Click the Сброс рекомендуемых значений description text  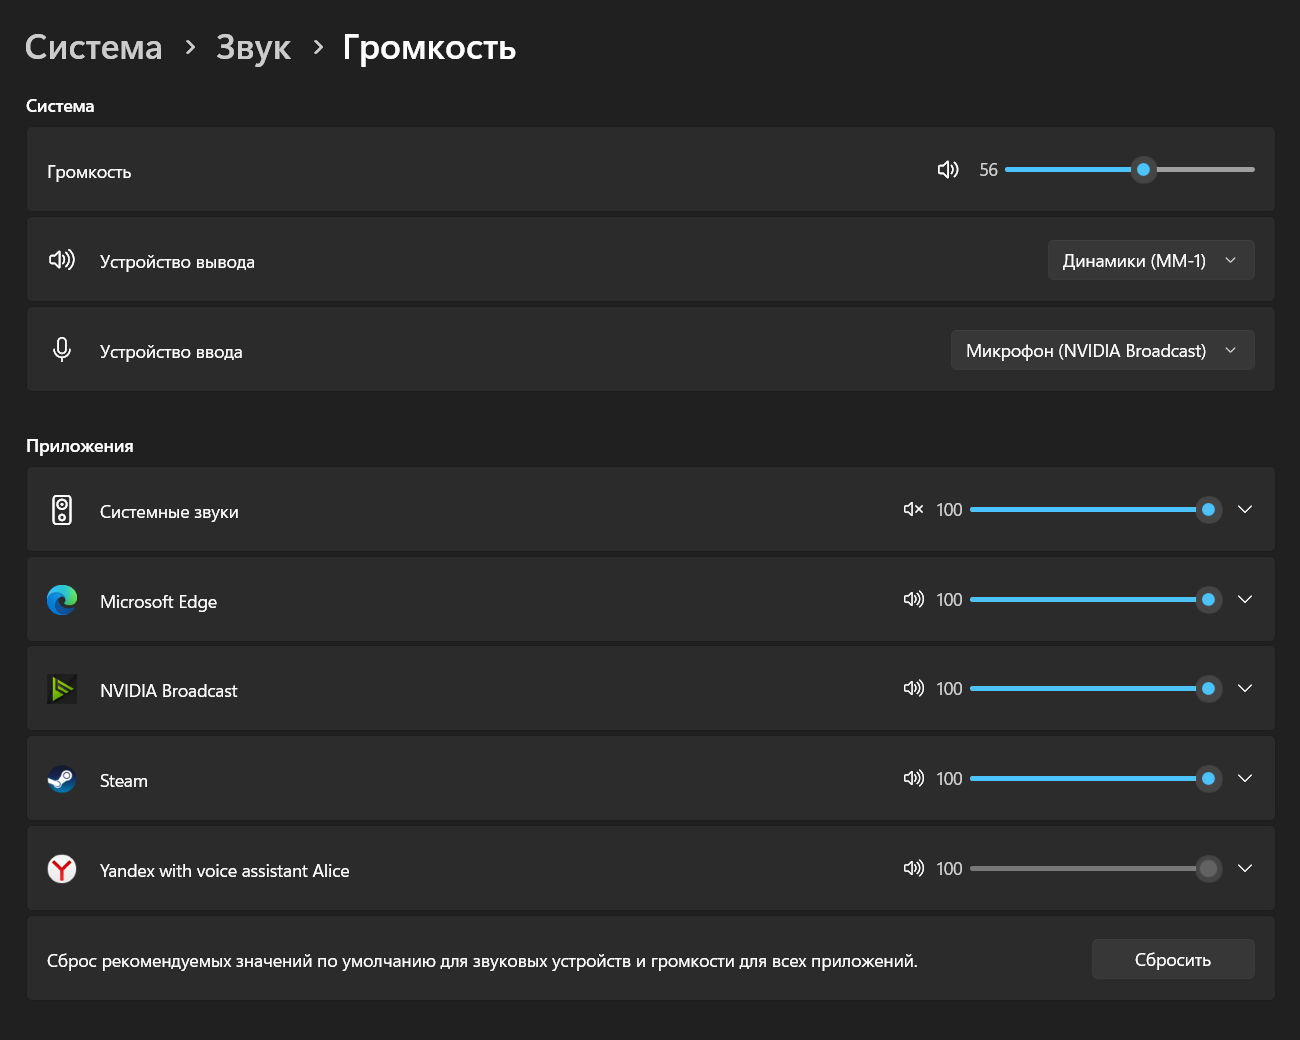[x=482, y=961]
